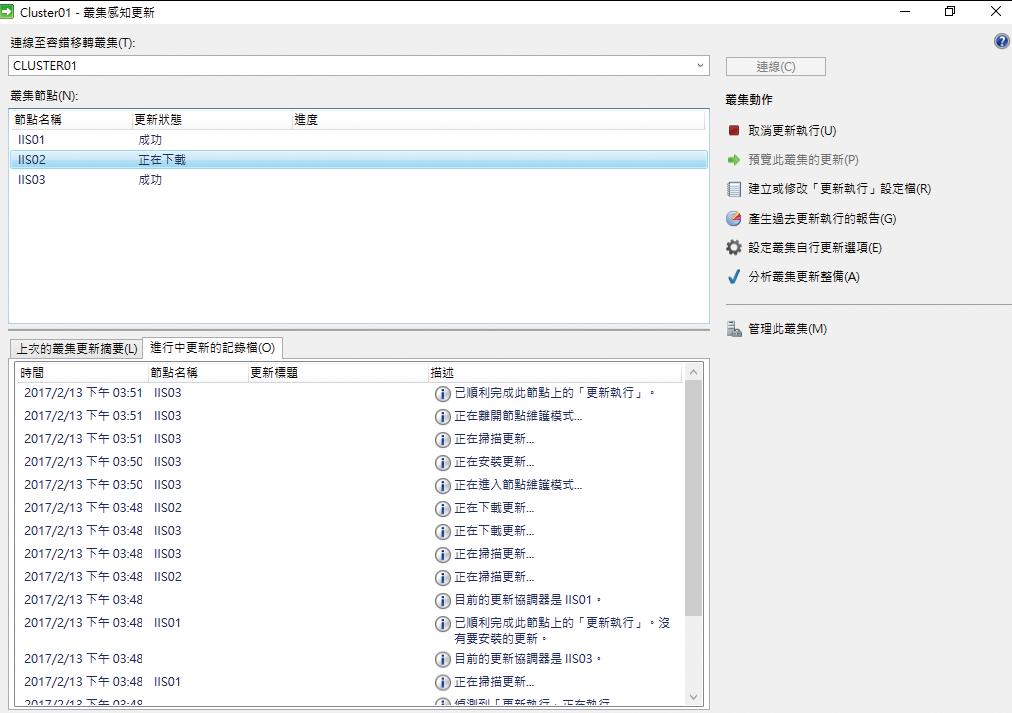The height and width of the screenshot is (713, 1012).
Task: Open the CLUSTER01 cluster dropdown arrow
Action: tap(700, 65)
